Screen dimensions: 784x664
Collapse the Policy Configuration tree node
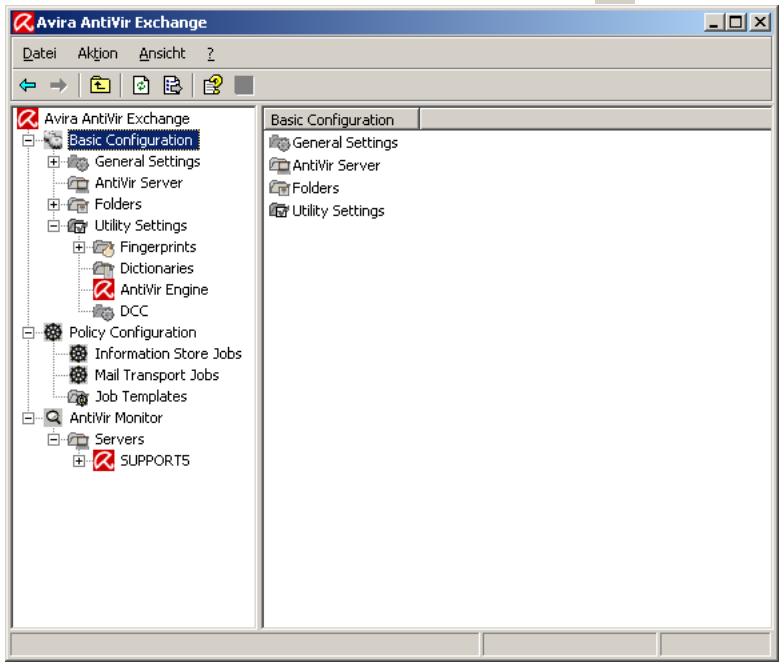tap(28, 332)
